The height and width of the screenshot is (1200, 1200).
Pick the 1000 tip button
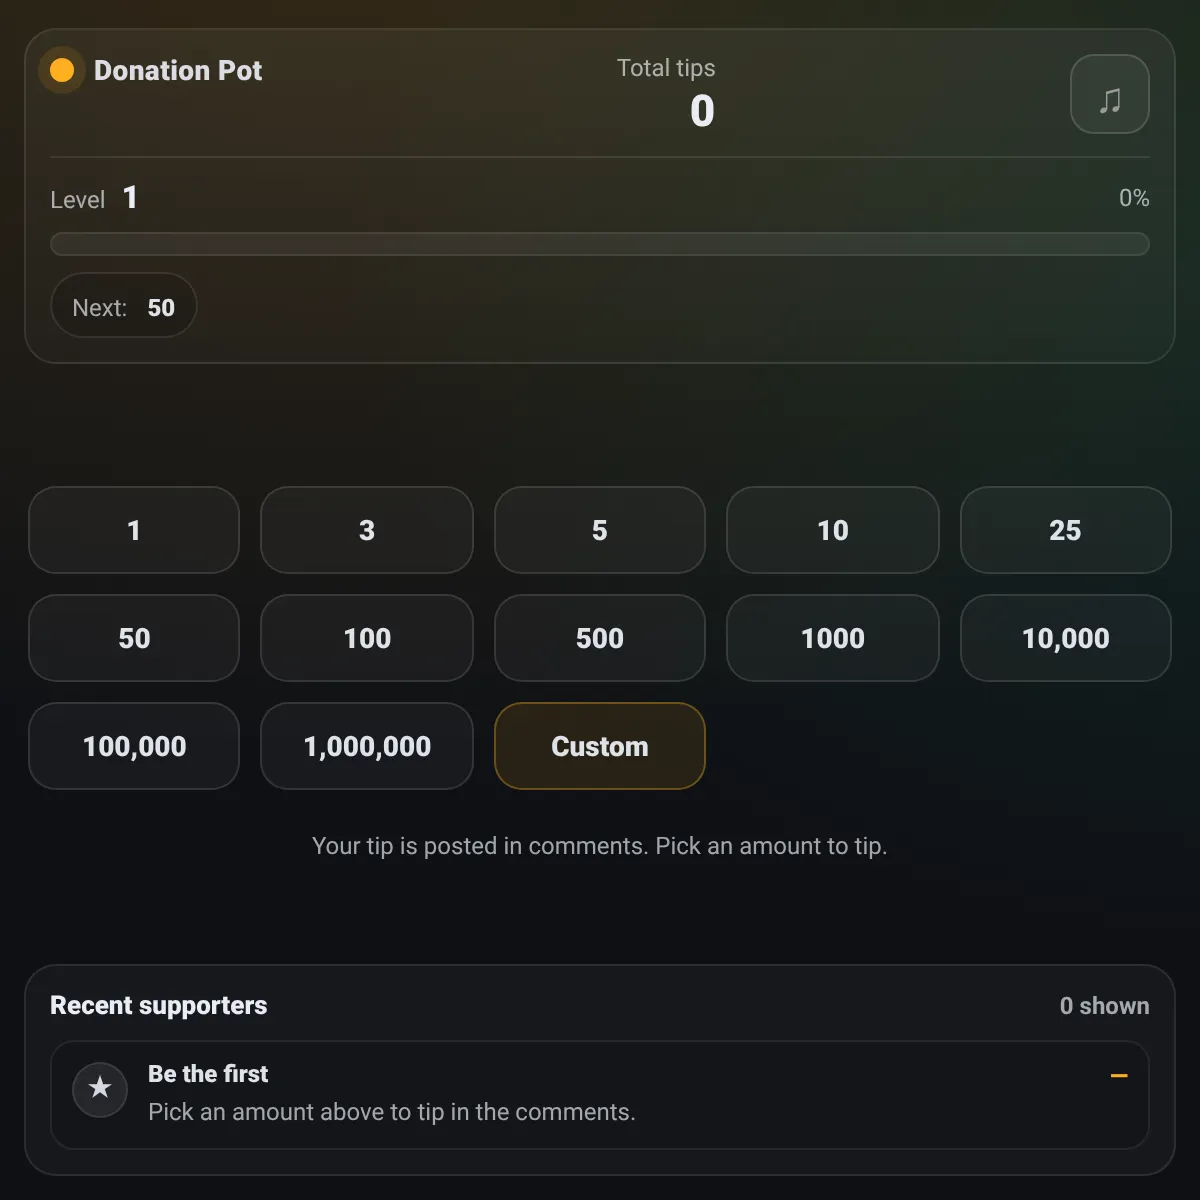click(833, 638)
